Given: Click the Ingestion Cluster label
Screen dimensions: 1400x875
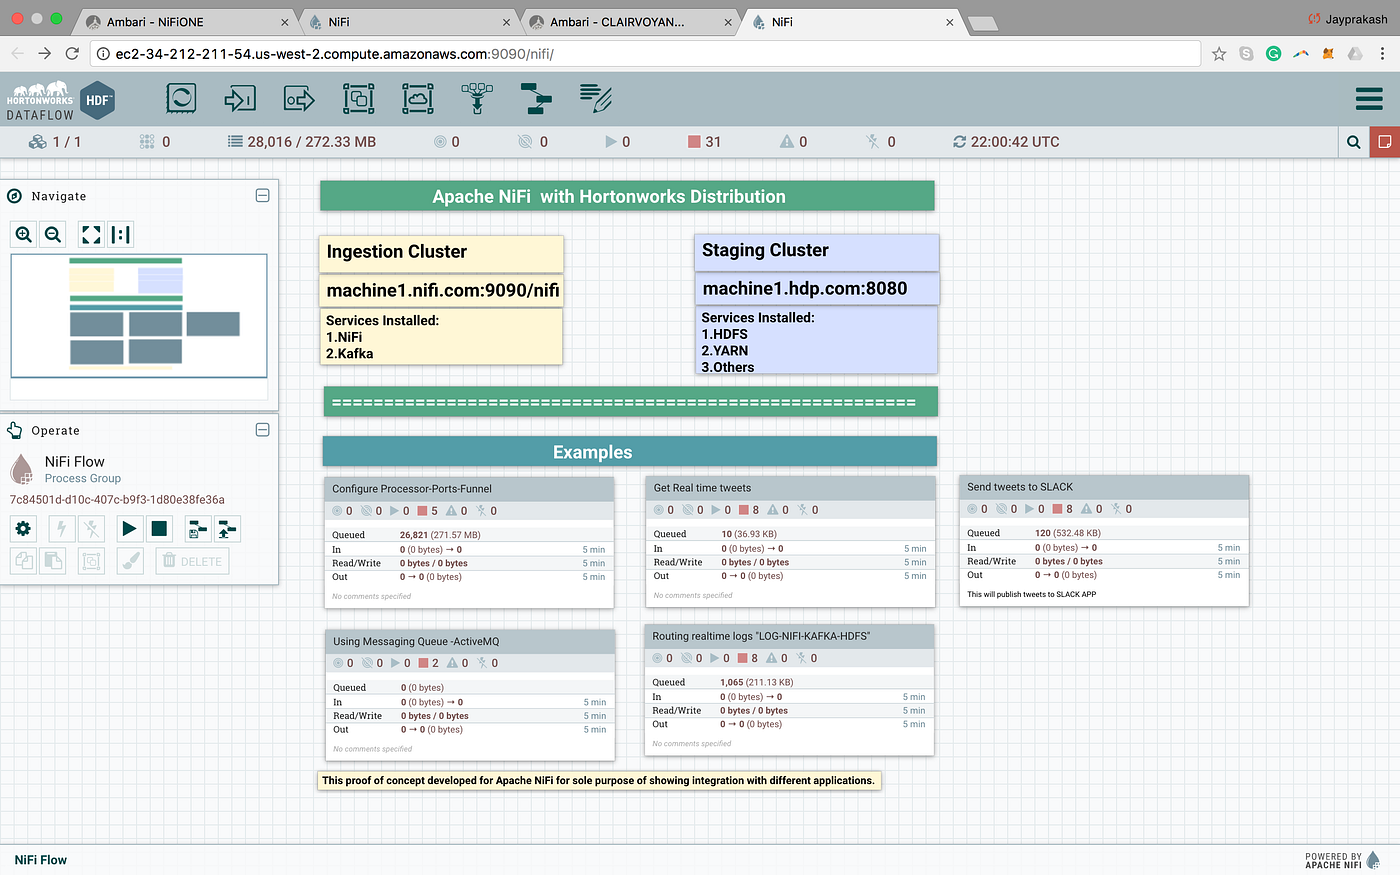Looking at the screenshot, I should (441, 253).
